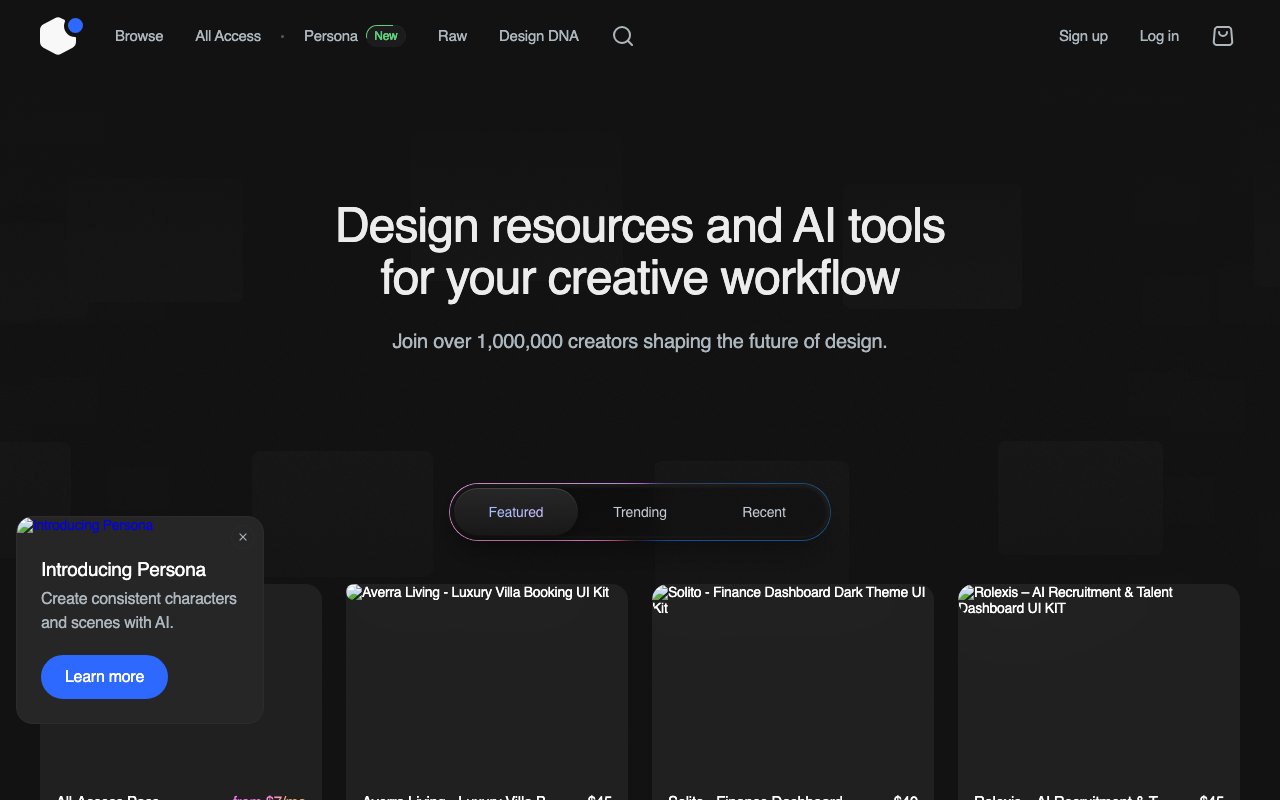1280x800 pixels.
Task: Open Raw in the top navigation
Action: [x=453, y=36]
